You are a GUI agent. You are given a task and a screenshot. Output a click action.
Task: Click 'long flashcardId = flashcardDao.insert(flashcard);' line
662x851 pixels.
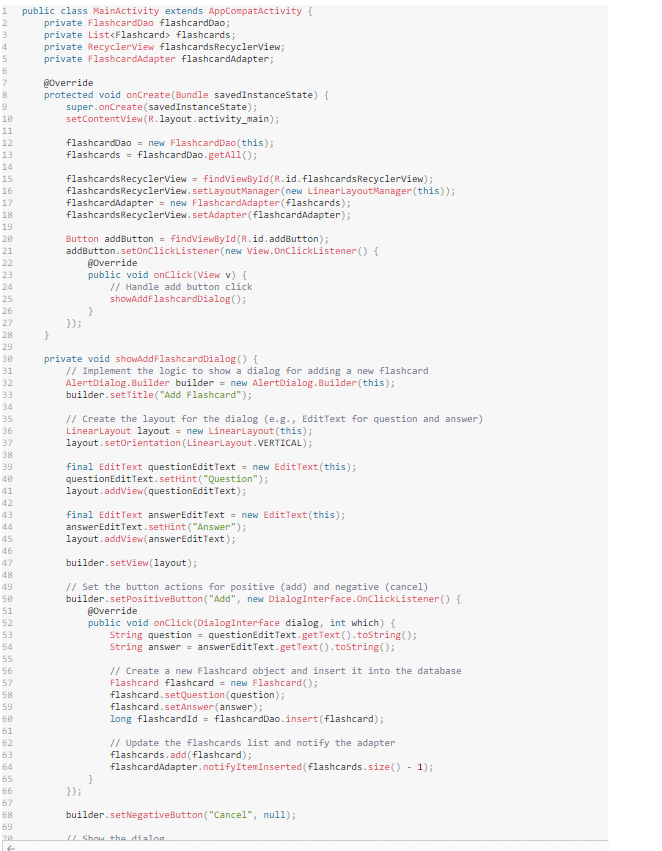(x=247, y=719)
